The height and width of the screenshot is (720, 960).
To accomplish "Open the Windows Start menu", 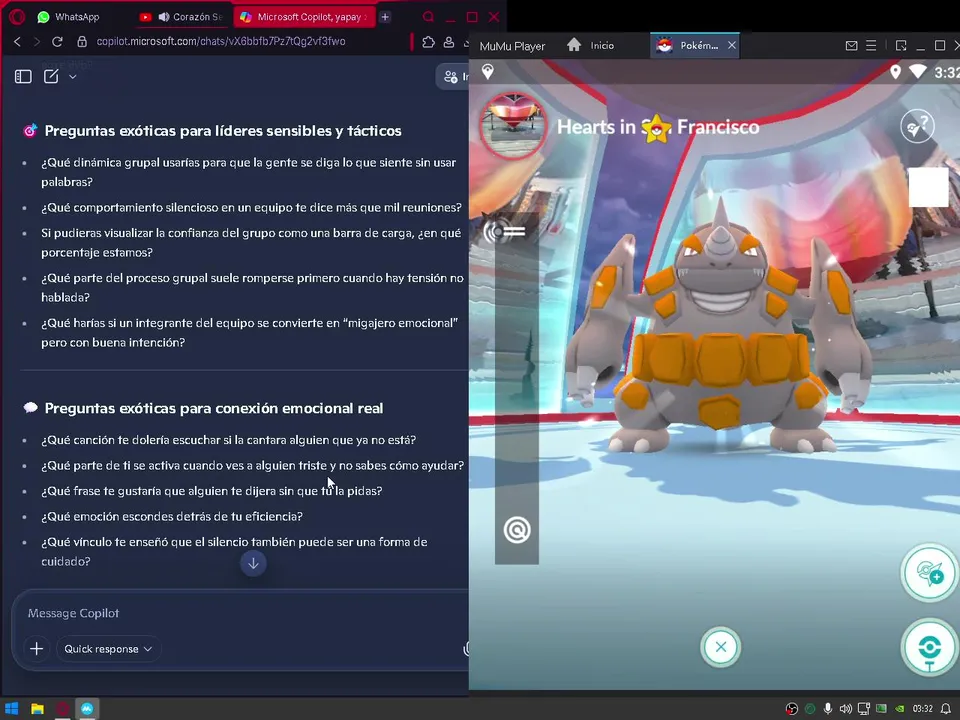I will point(12,709).
